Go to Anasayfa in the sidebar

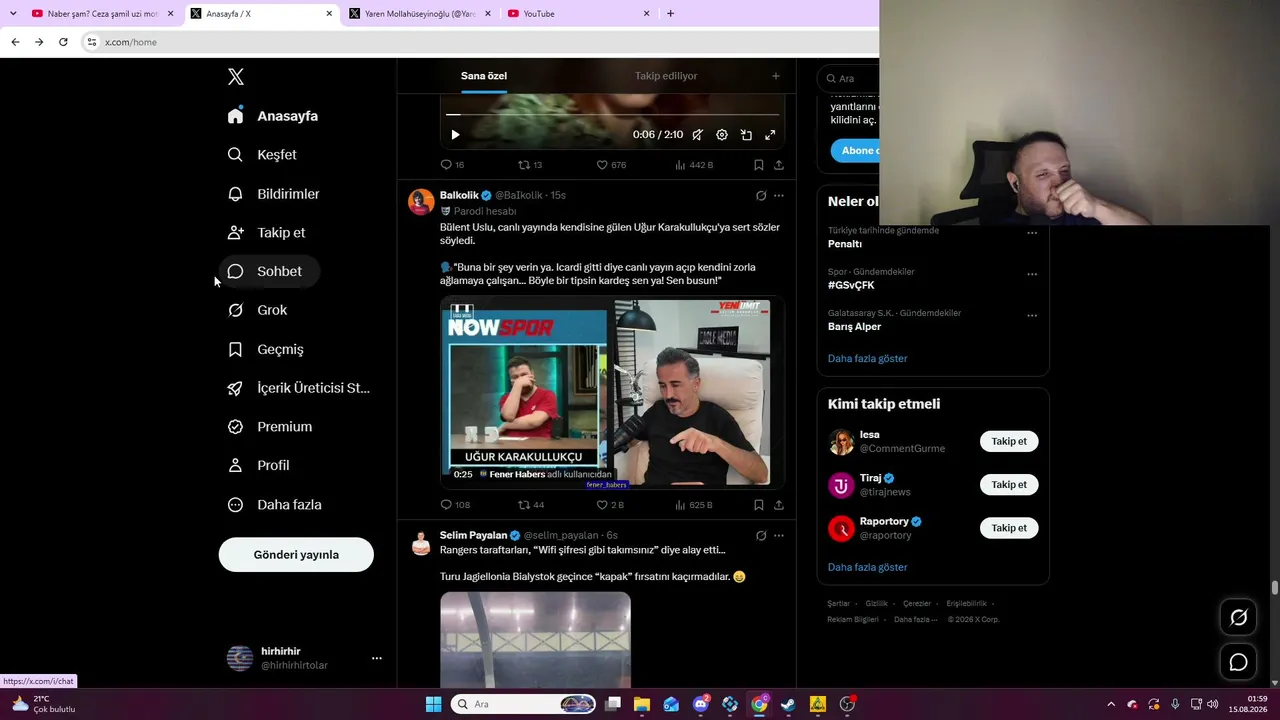click(273, 116)
